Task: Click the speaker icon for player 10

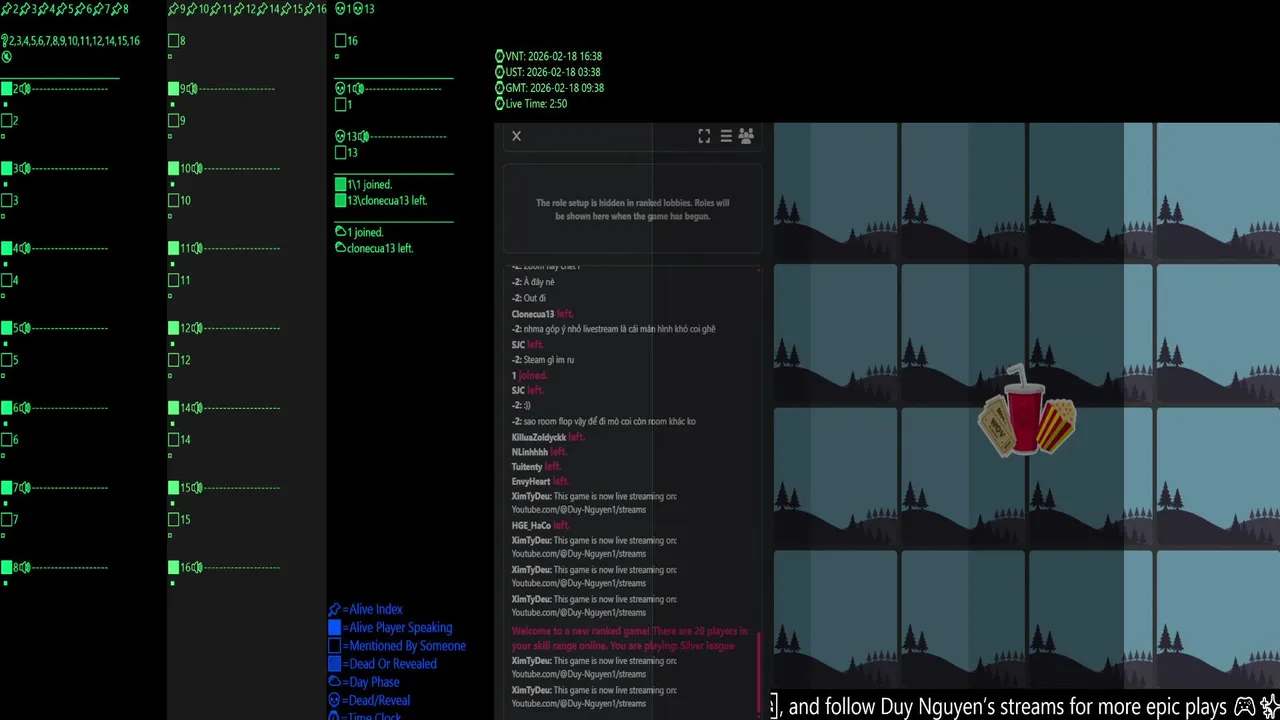Action: pyautogui.click(x=198, y=169)
